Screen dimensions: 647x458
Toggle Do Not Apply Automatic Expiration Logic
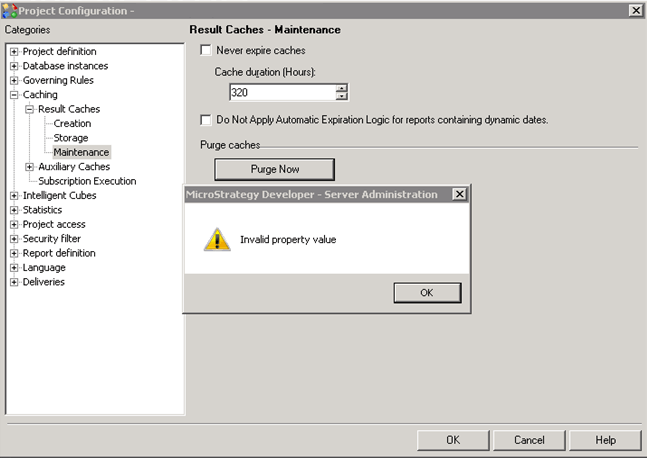click(207, 120)
